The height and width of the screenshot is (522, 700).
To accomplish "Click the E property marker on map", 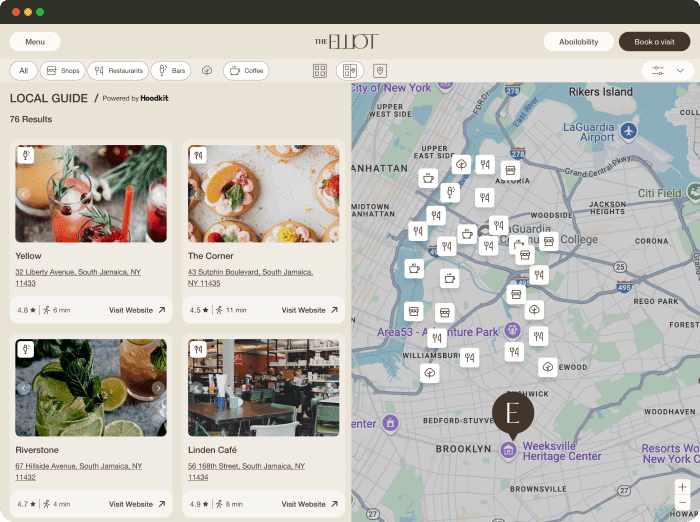I will click(x=513, y=413).
